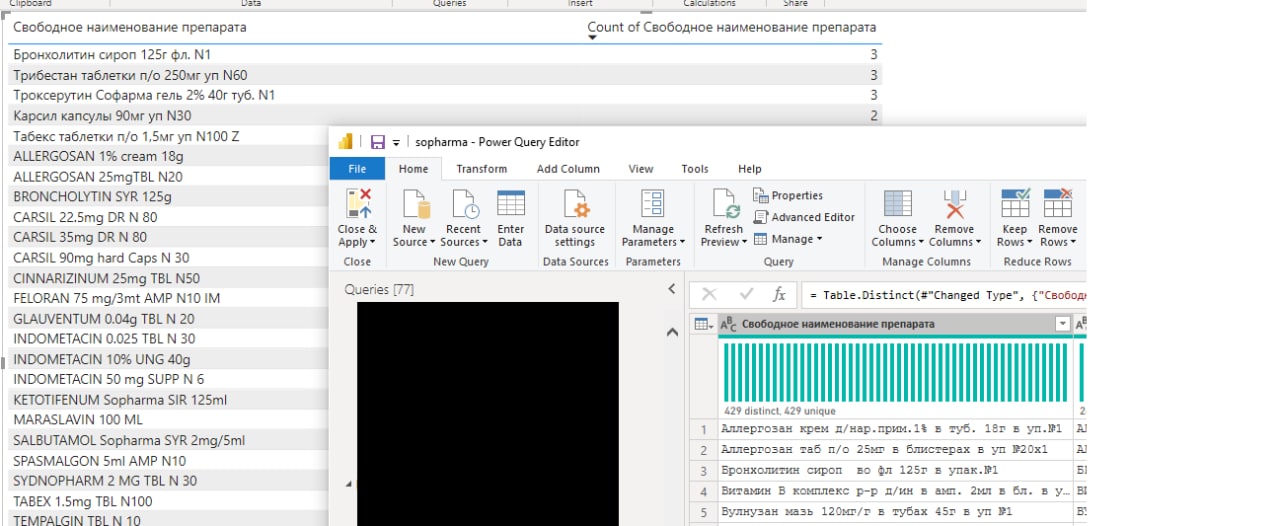Click the Queries [77] pane title
Image resolution: width=1280 pixels, height=526 pixels.
click(379, 289)
